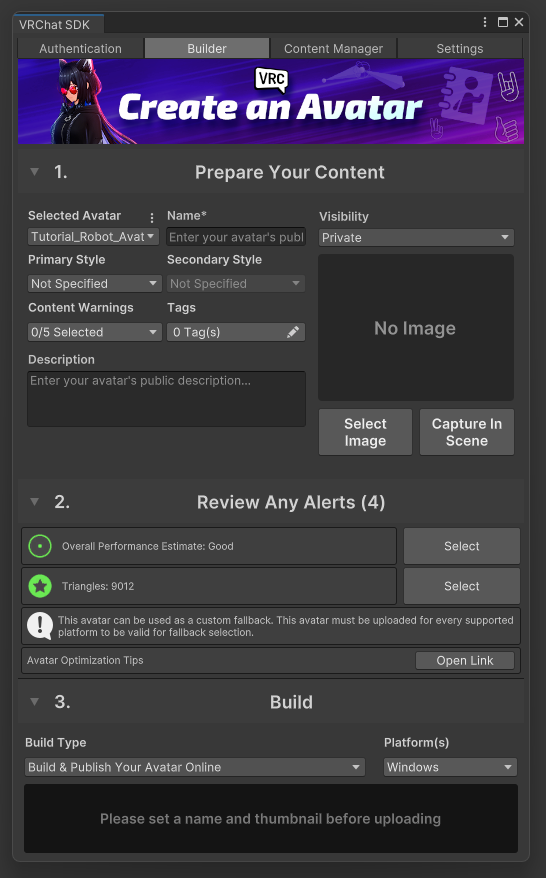
Task: Open the Selected Avatar options menu
Action: (152, 217)
